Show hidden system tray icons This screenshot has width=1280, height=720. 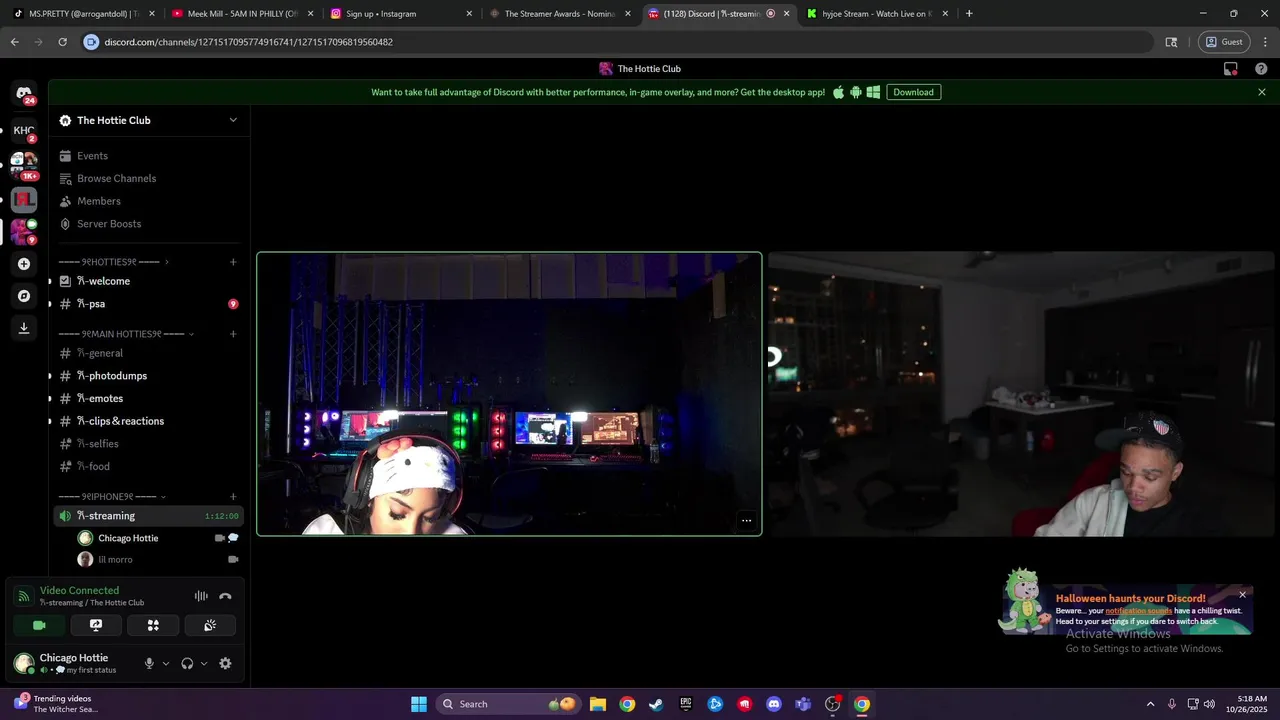pyautogui.click(x=1150, y=704)
